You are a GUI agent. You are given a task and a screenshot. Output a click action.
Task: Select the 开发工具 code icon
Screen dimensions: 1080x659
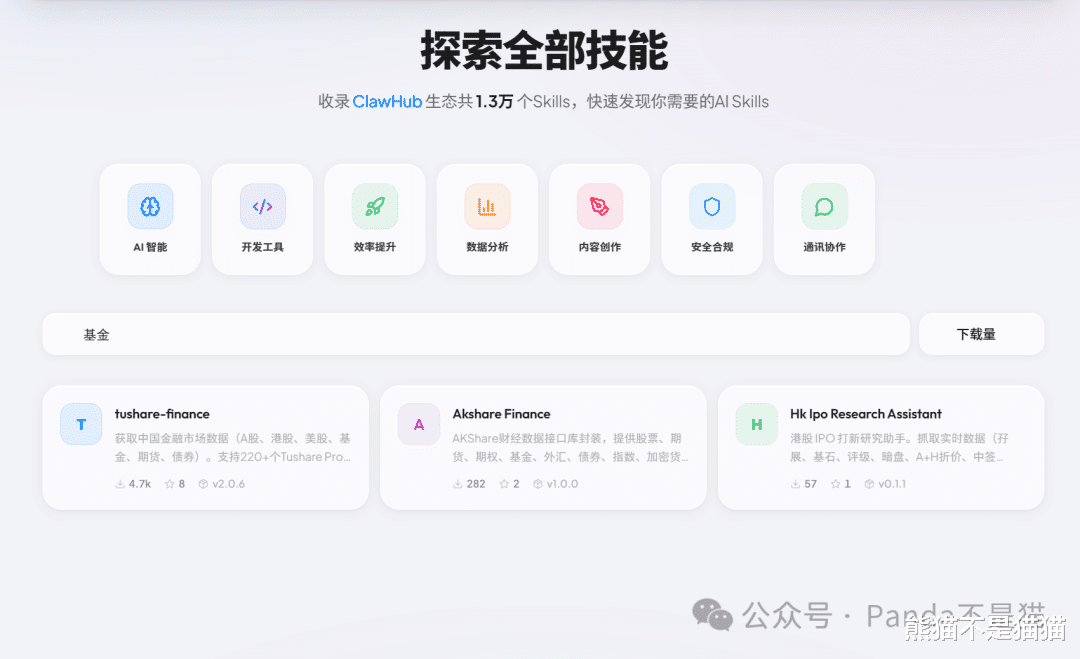(x=262, y=207)
